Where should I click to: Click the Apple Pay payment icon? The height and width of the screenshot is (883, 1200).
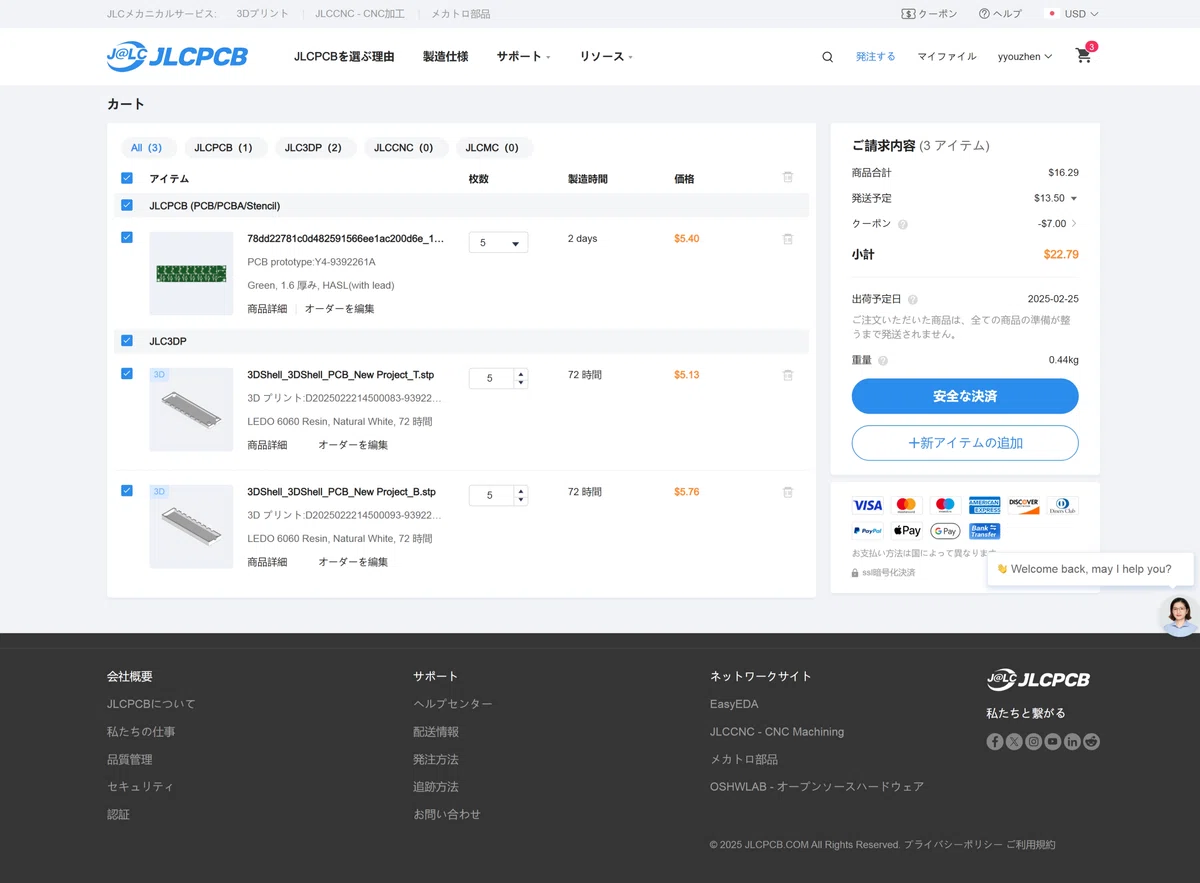tap(907, 531)
